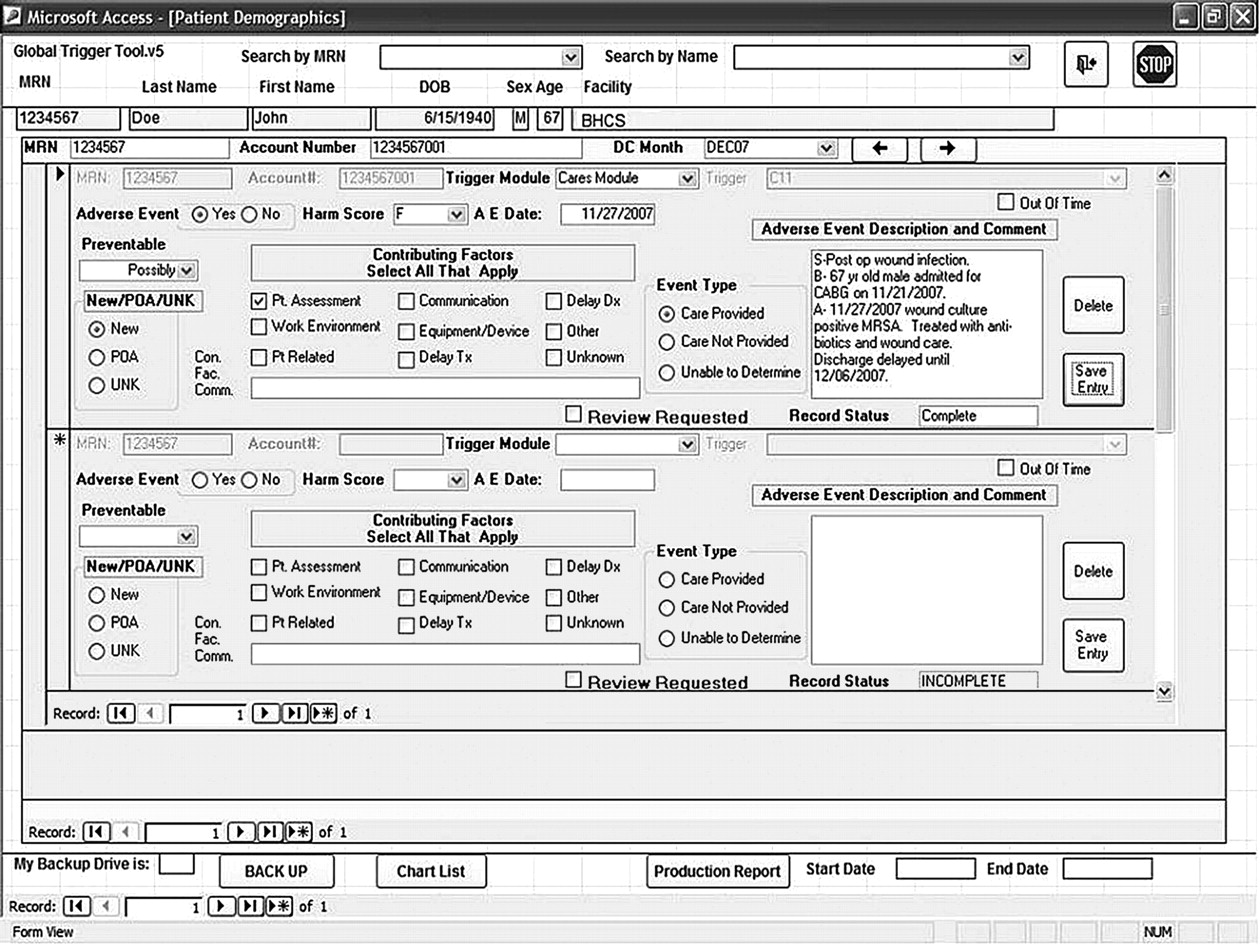
Task: Click the My Backup Drive field
Action: pyautogui.click(x=177, y=863)
